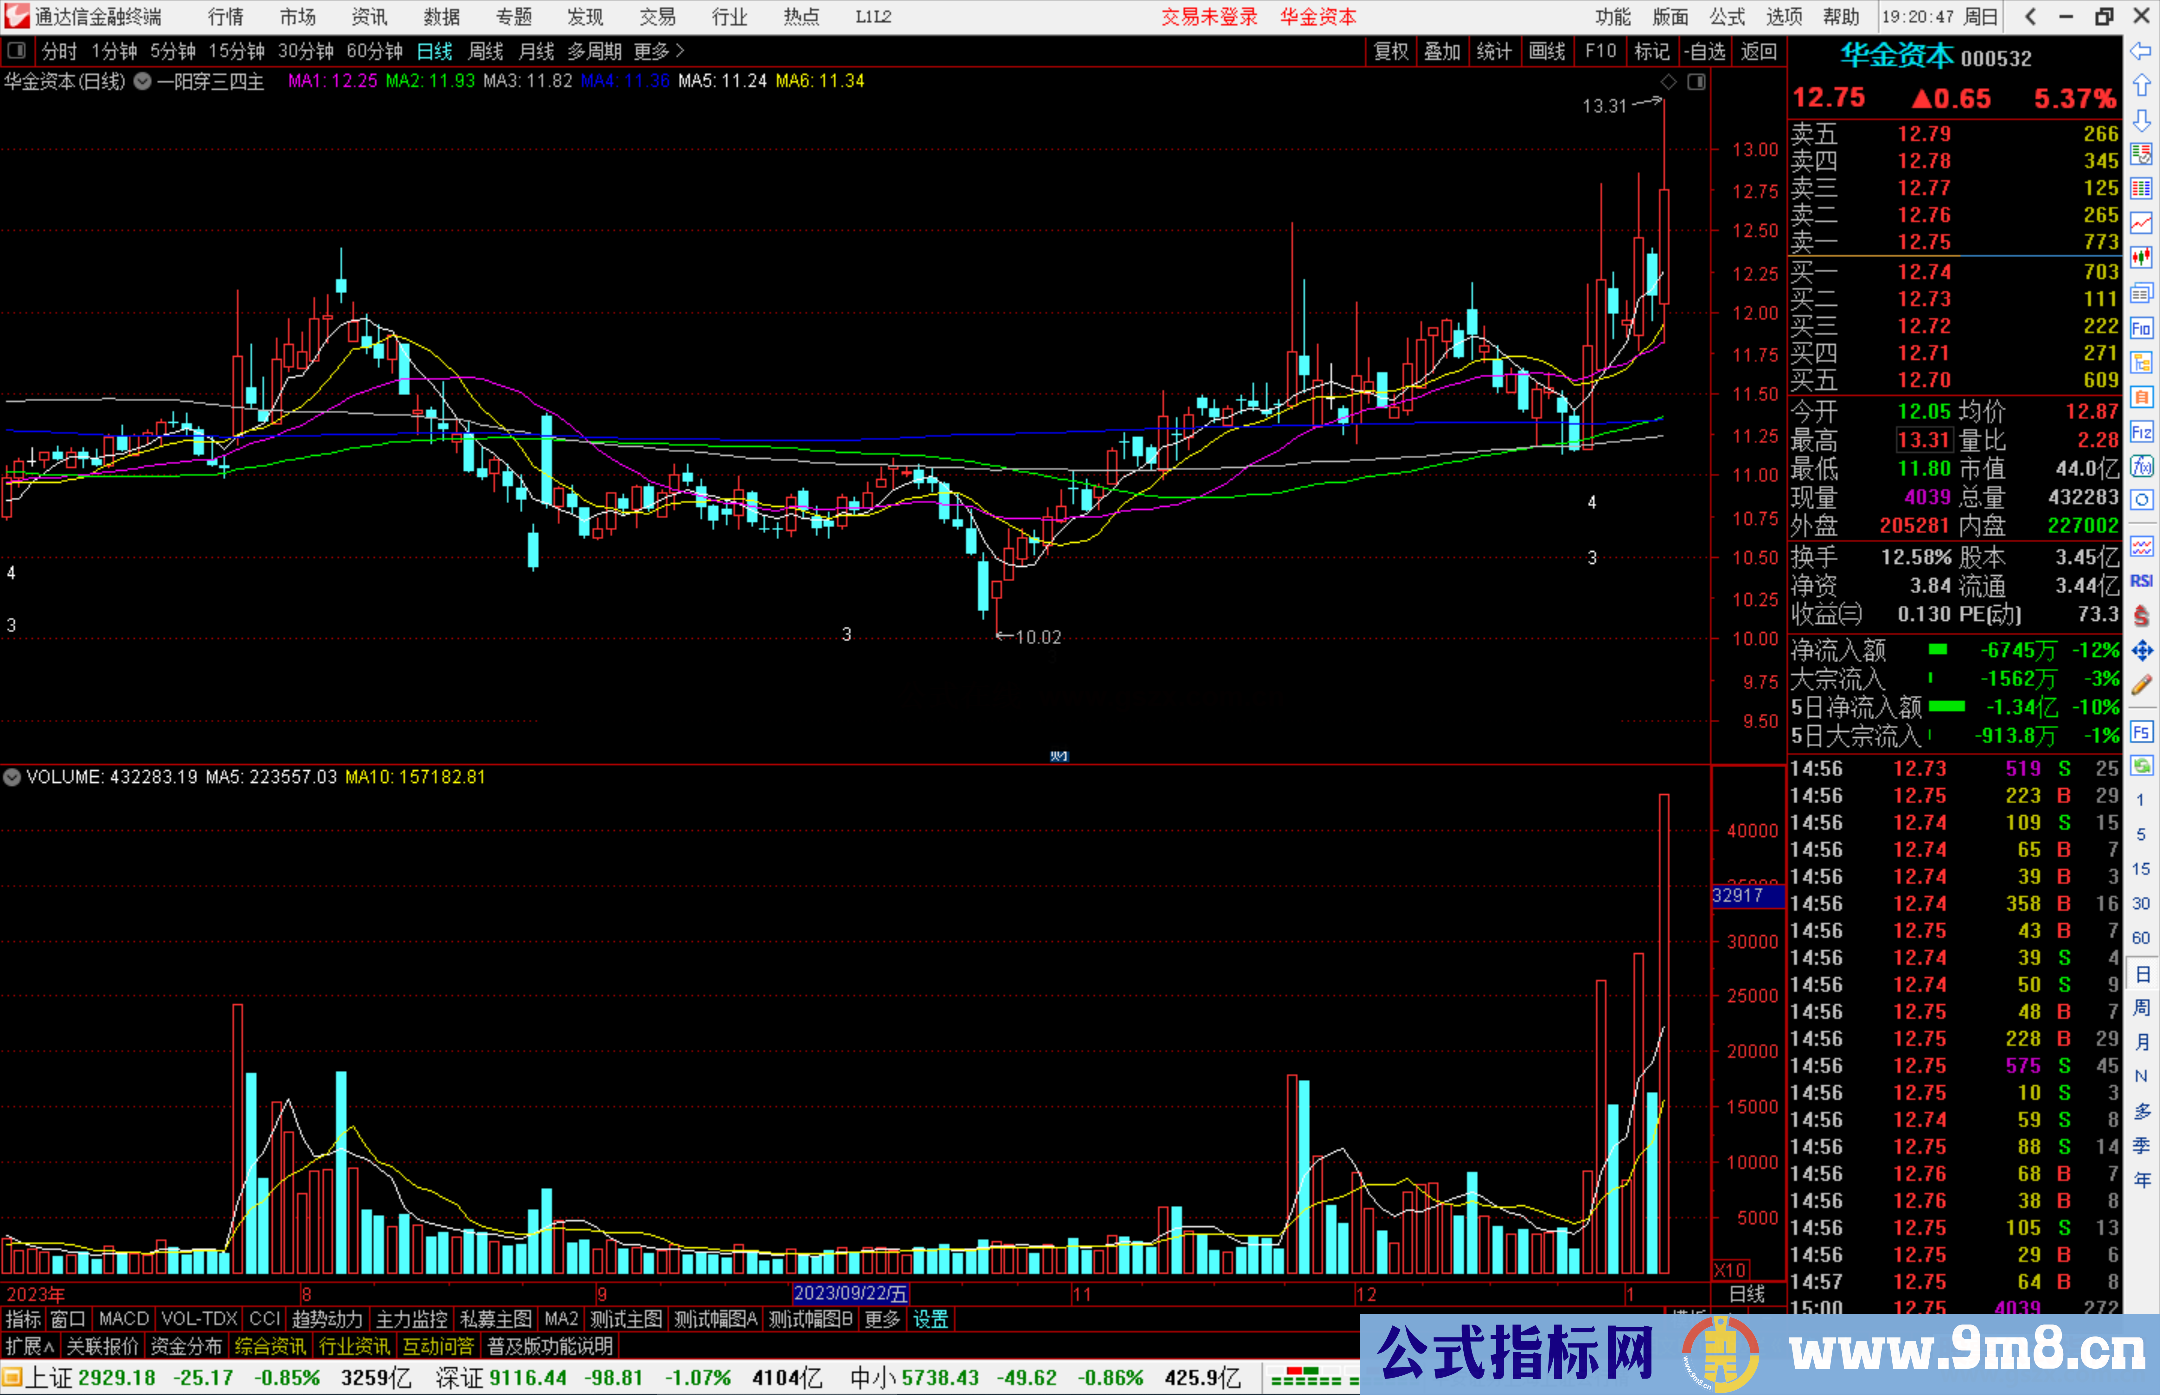
Task: Open the 行情 menu
Action: pos(225,17)
